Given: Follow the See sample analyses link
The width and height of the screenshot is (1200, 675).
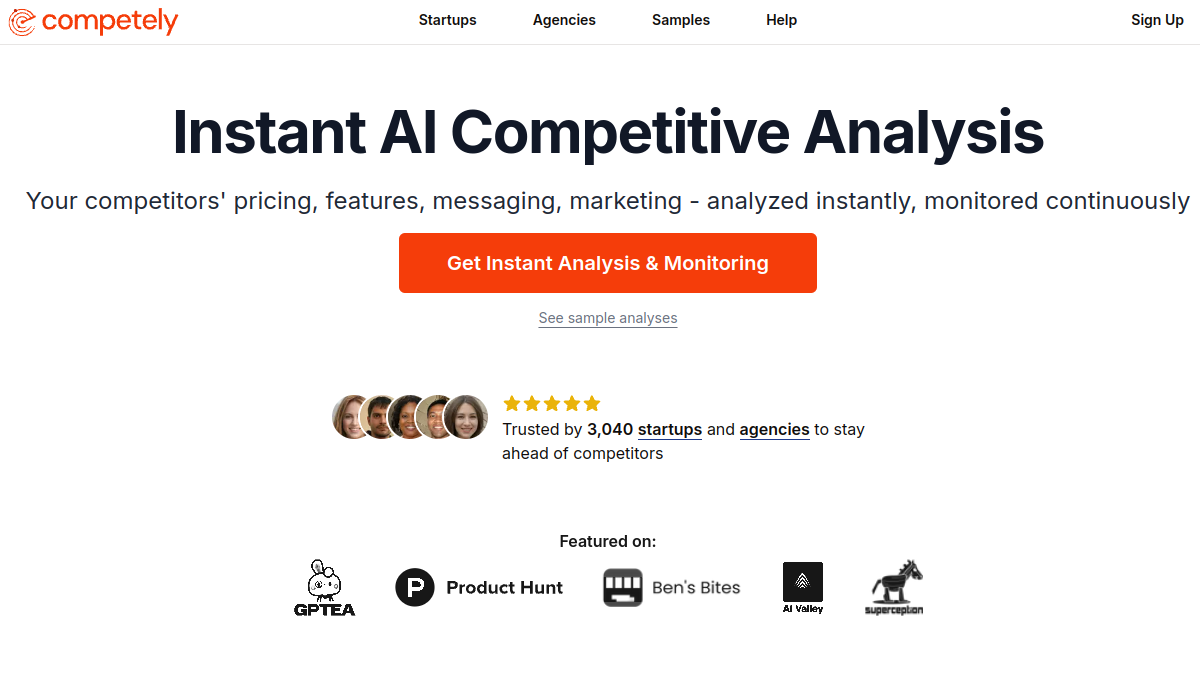Looking at the screenshot, I should (x=608, y=318).
